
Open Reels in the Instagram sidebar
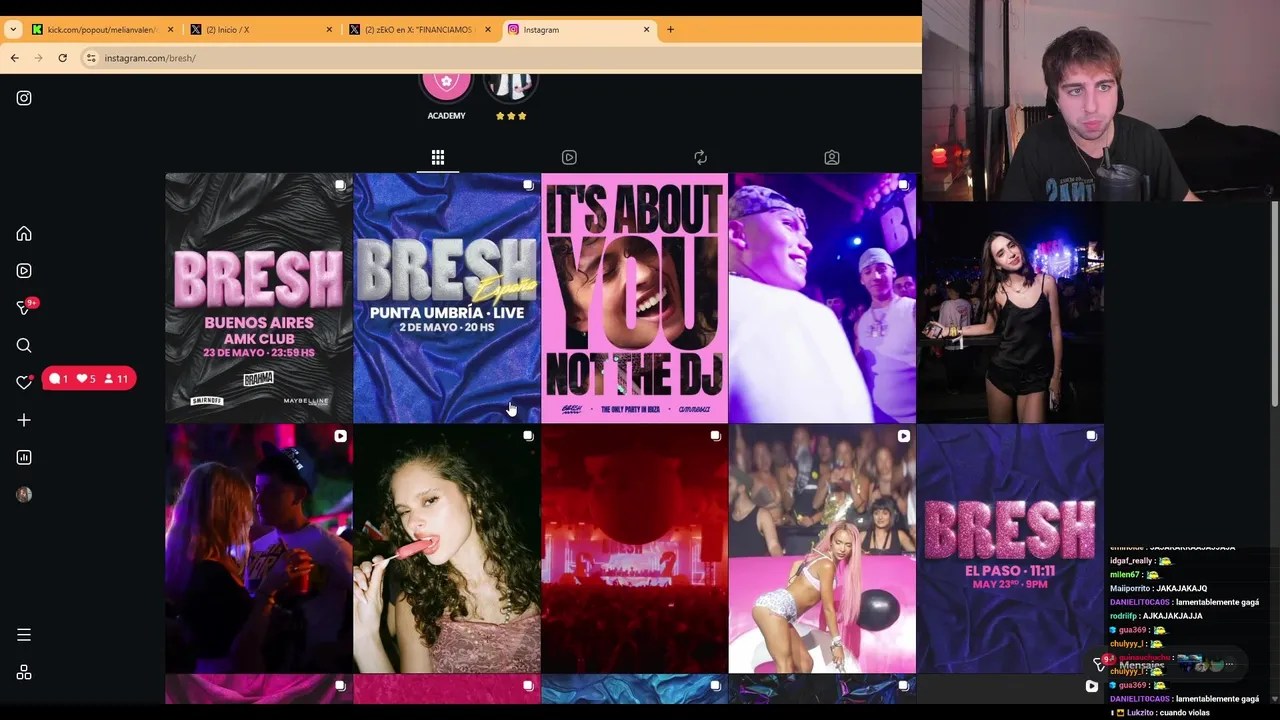point(24,270)
